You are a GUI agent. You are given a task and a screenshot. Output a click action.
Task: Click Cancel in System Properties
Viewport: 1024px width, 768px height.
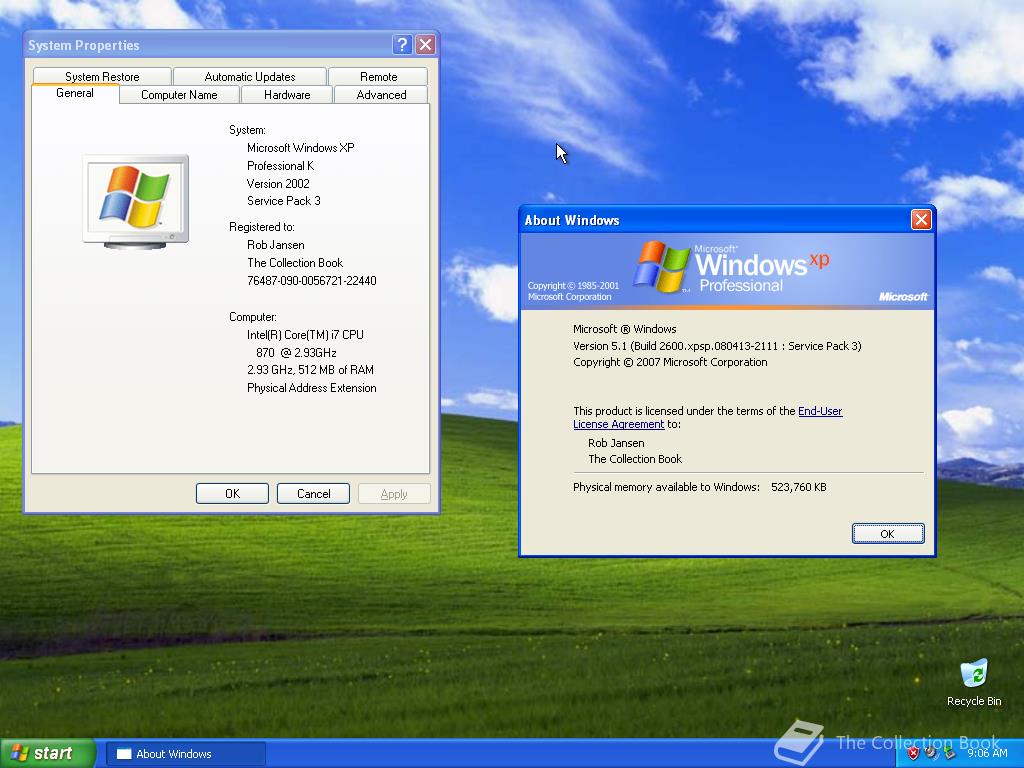[313, 494]
